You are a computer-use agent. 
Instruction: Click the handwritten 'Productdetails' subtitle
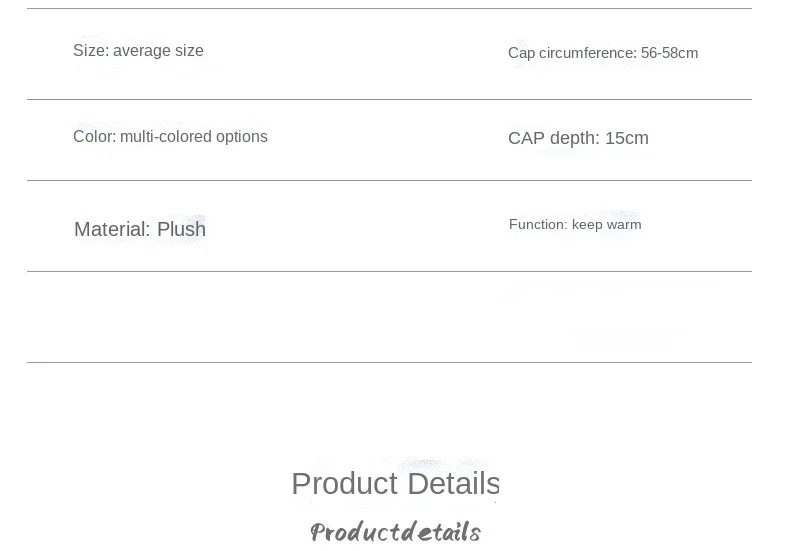(x=396, y=532)
